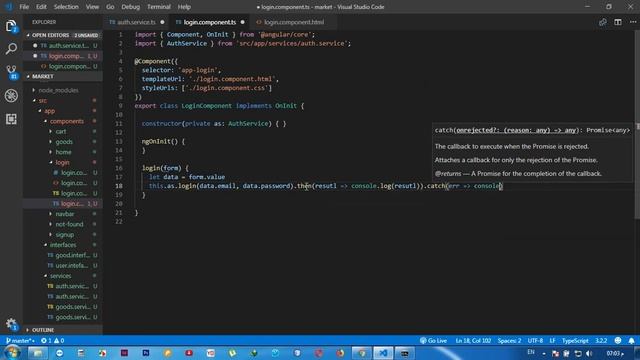This screenshot has width=640, height=360.
Task: Click the Chrome icon in taskbar
Action: [362, 353]
